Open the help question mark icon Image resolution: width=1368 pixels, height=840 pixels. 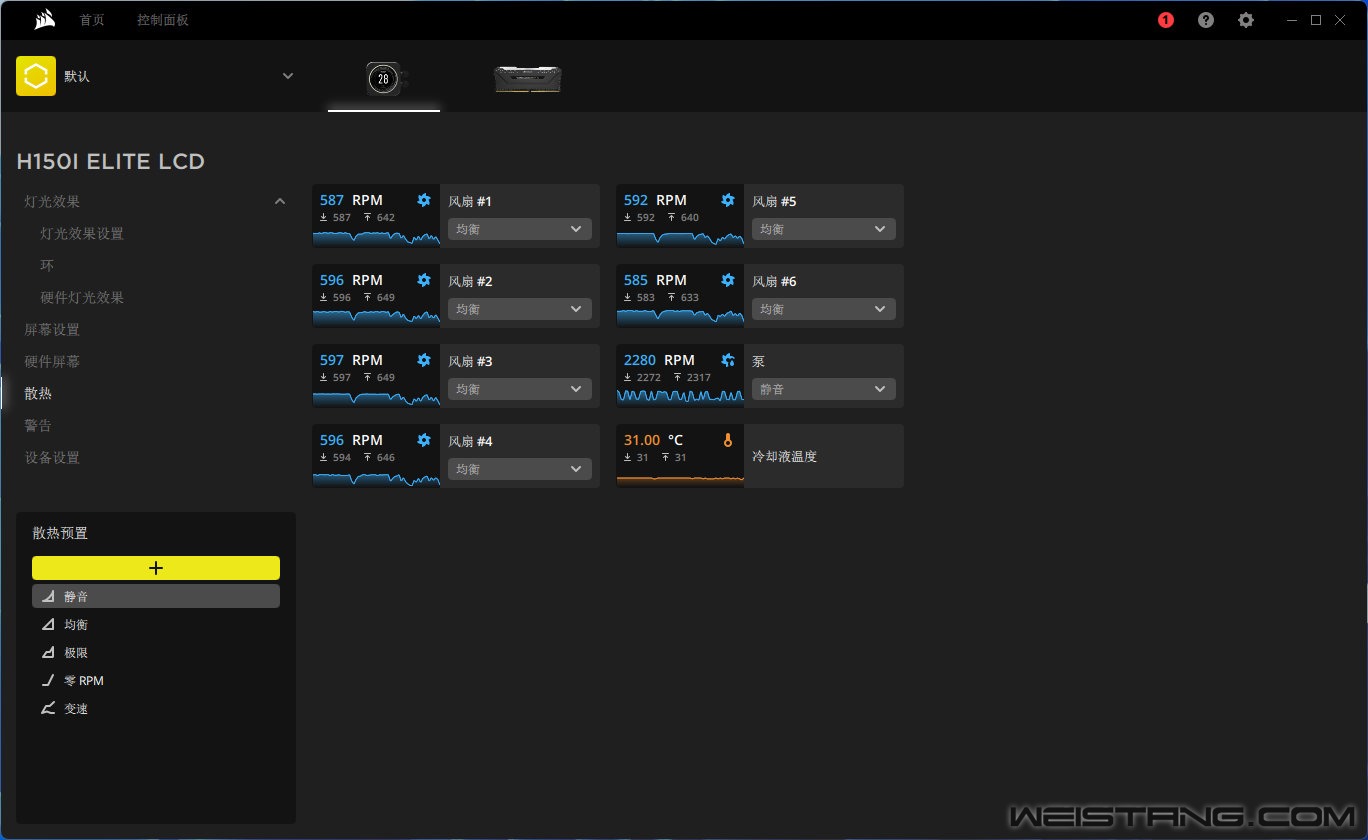[x=1206, y=20]
